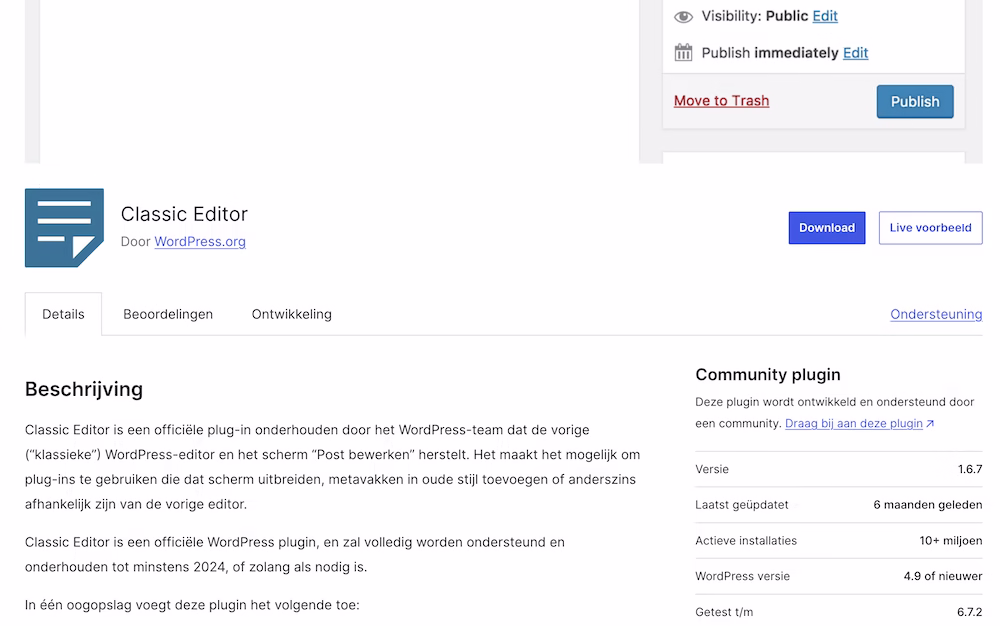Click the Visibility: Public text
The image size is (1000, 626).
[754, 16]
